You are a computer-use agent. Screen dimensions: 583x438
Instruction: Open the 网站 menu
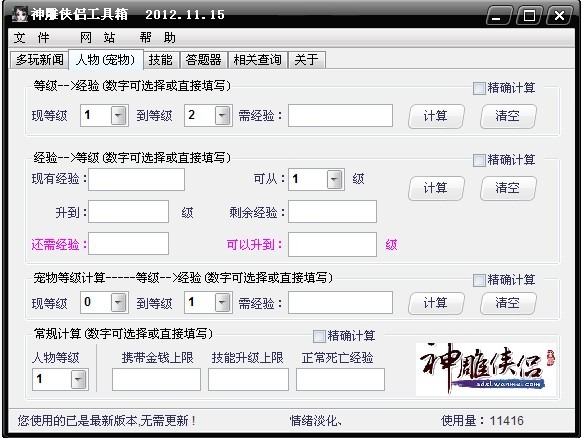pyautogui.click(x=97, y=38)
